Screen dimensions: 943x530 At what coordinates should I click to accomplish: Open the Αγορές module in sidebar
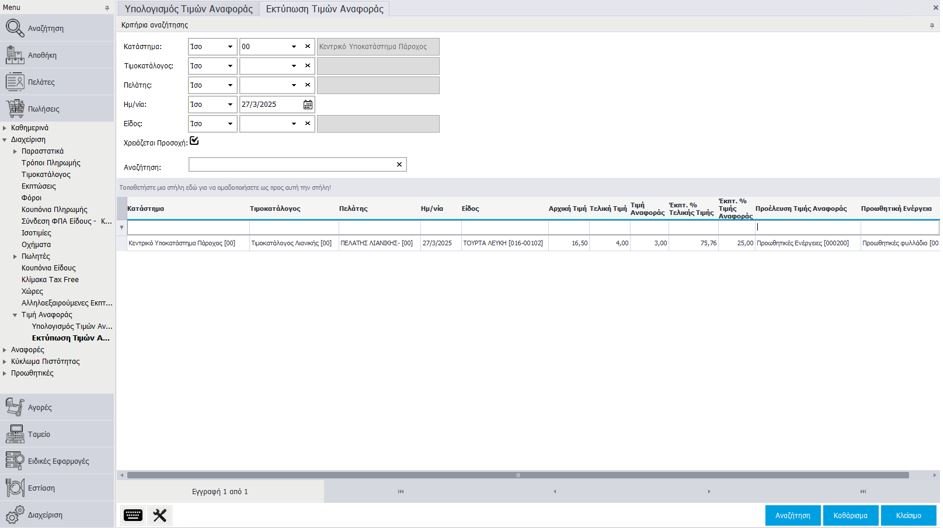coord(40,407)
